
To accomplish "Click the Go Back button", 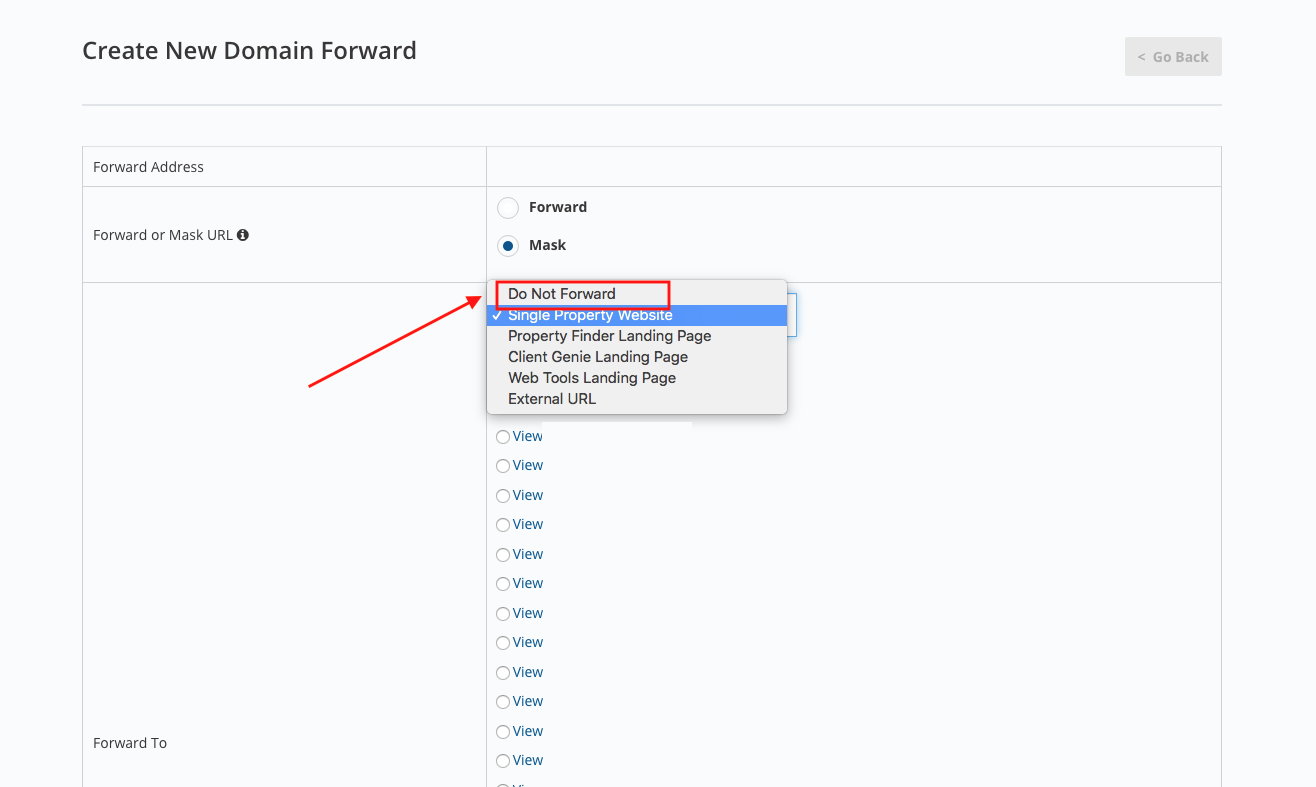I will click(x=1173, y=57).
